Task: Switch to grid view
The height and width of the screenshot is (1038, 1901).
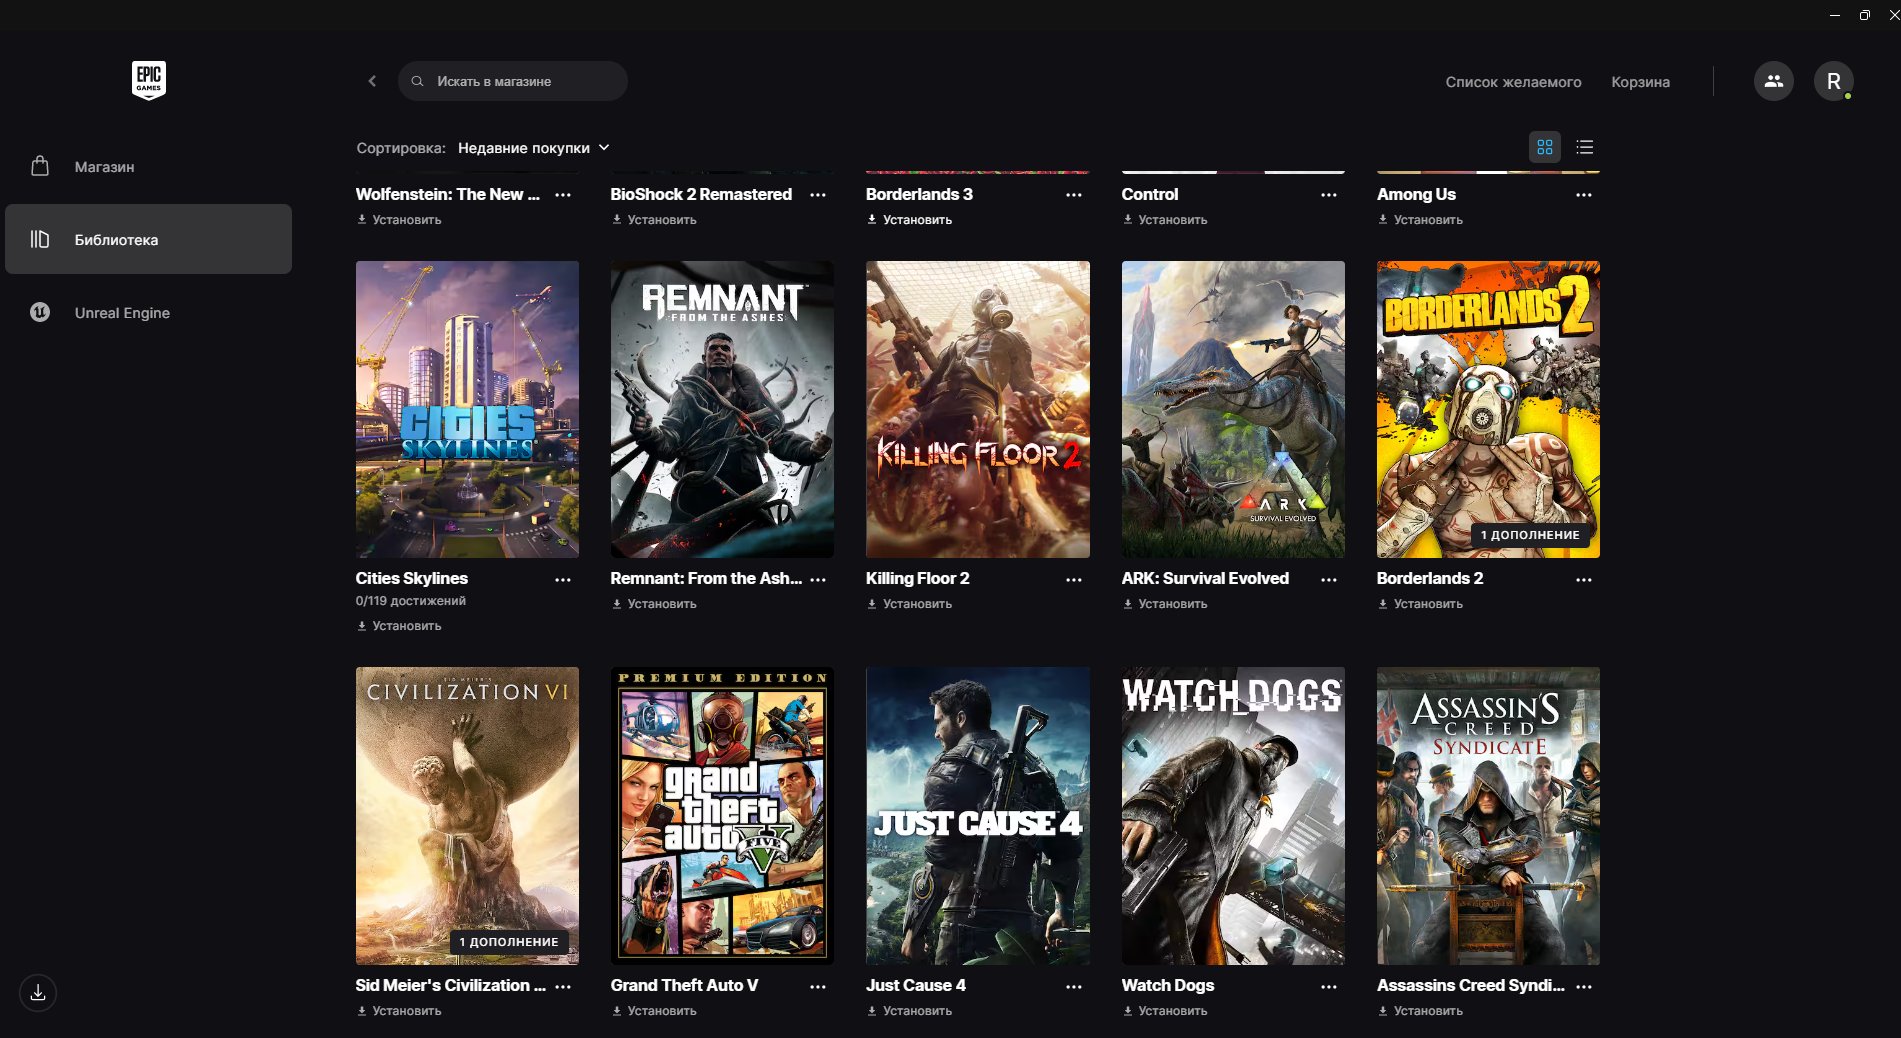Action: coord(1544,147)
